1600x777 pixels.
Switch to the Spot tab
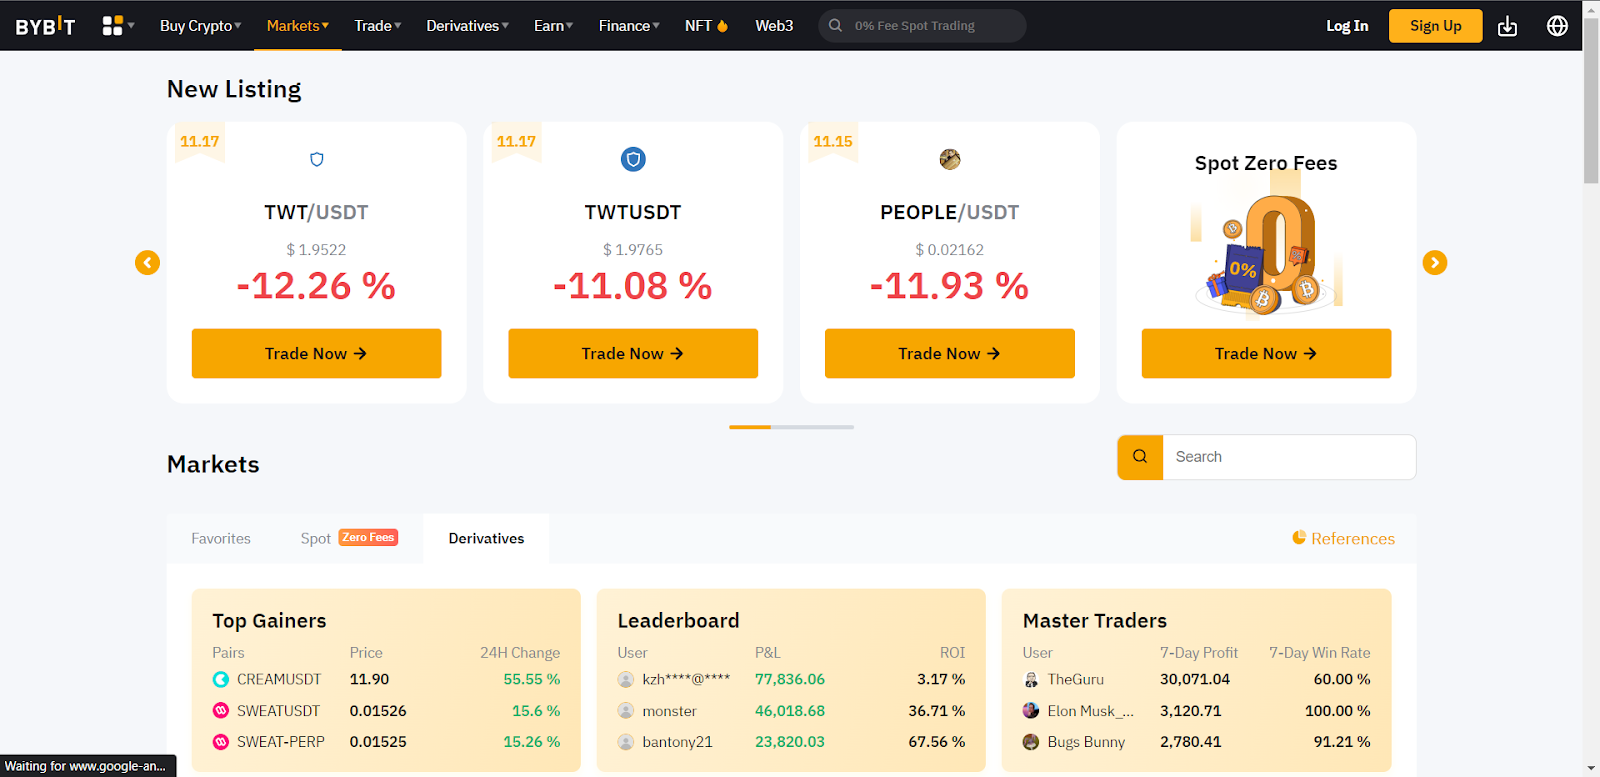point(316,539)
